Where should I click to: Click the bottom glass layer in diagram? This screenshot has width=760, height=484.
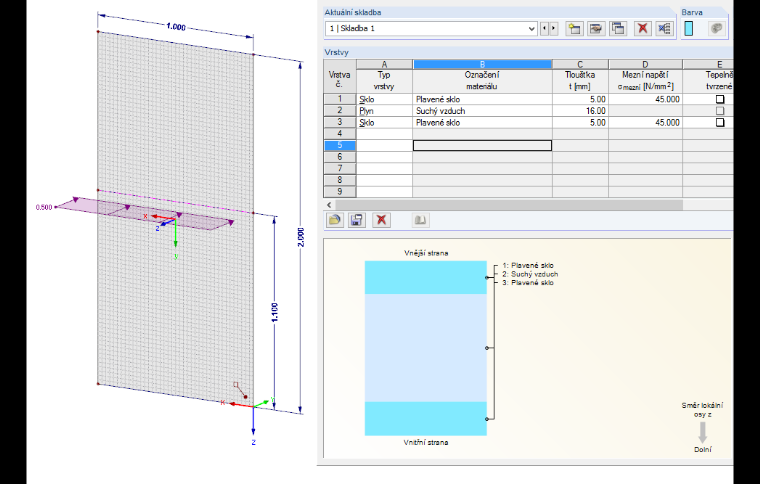tap(426, 419)
